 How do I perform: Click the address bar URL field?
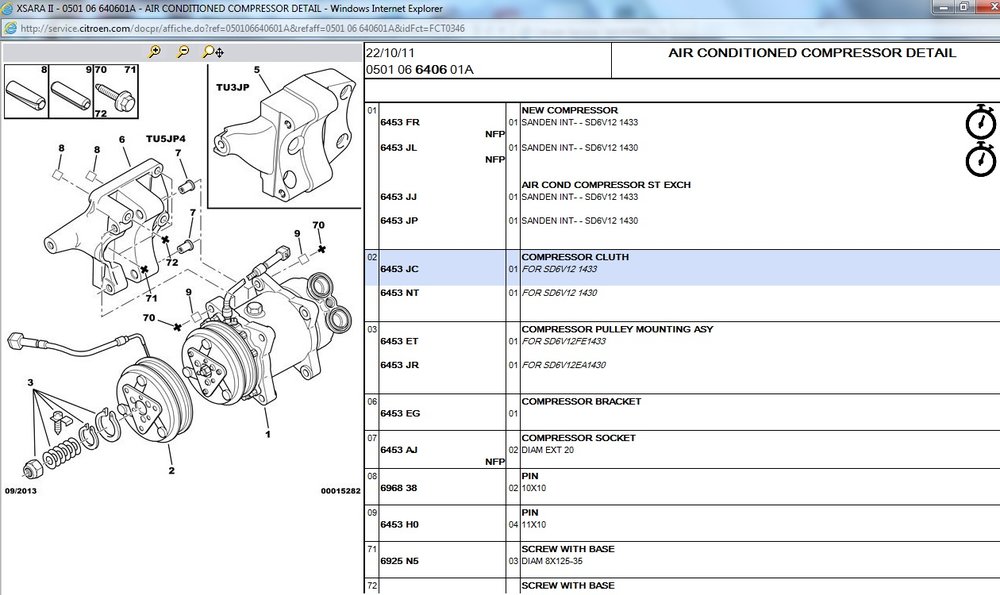[242, 29]
